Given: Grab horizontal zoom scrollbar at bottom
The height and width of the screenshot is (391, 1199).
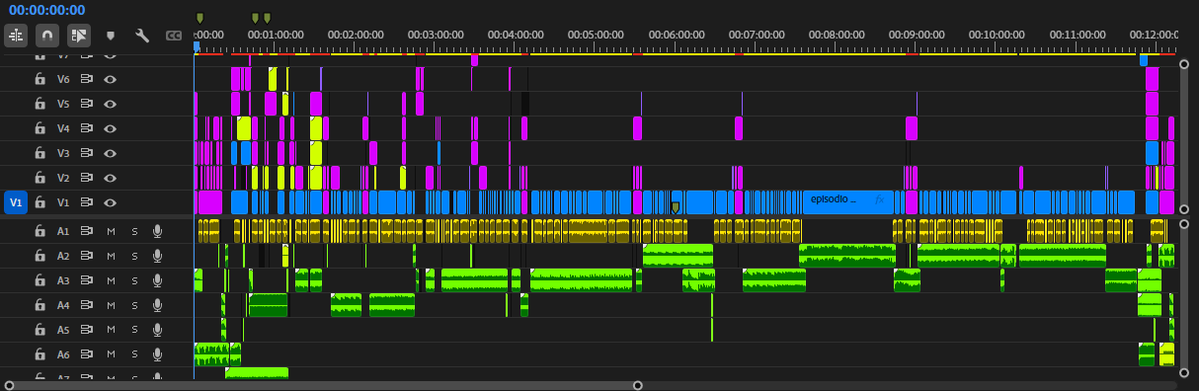Looking at the screenshot, I should click(x=323, y=385).
